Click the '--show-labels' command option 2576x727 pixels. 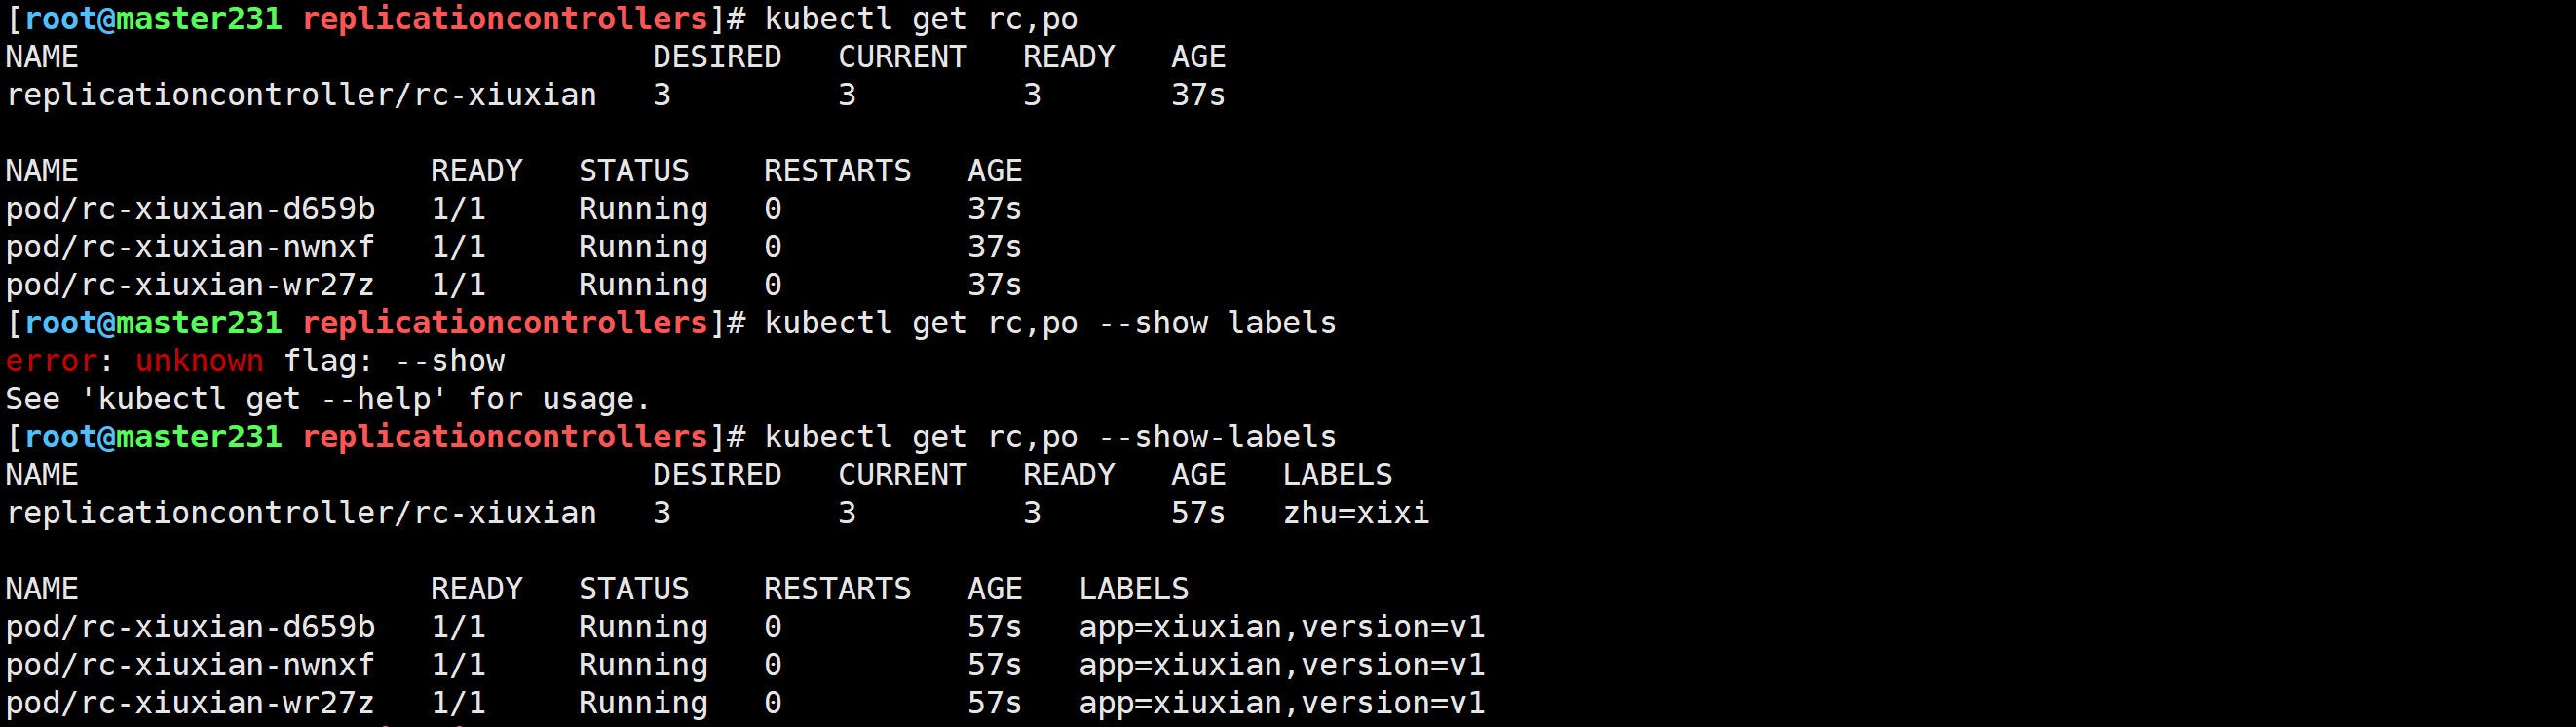point(1217,437)
